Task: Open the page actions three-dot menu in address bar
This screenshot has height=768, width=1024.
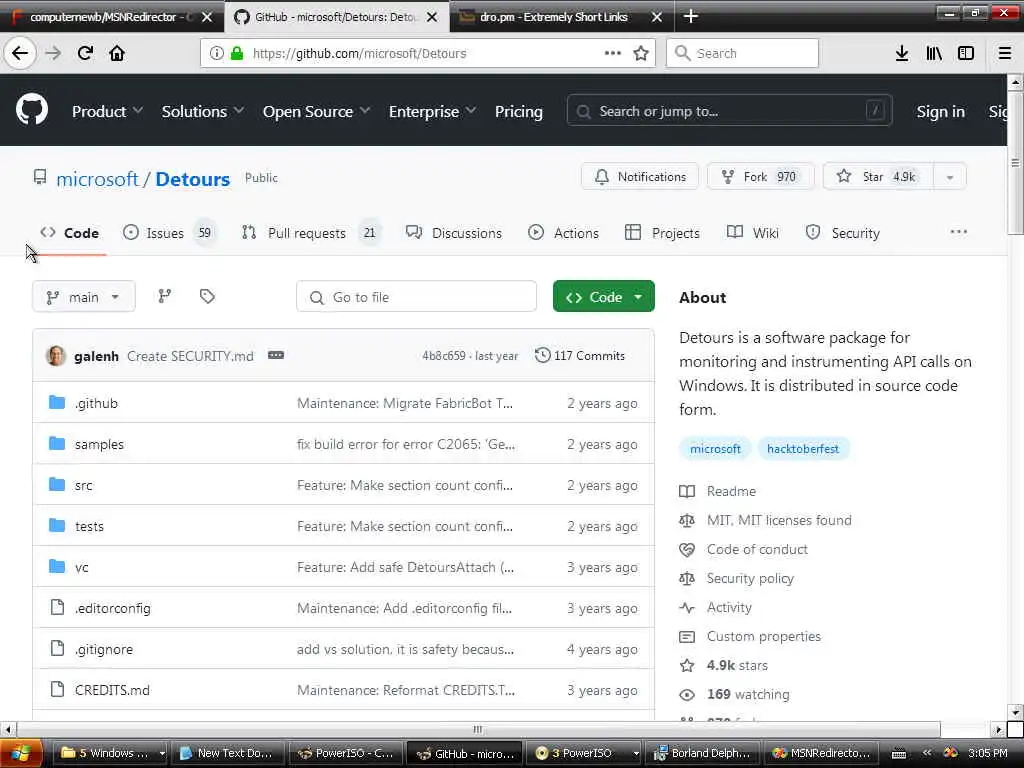Action: coord(613,53)
